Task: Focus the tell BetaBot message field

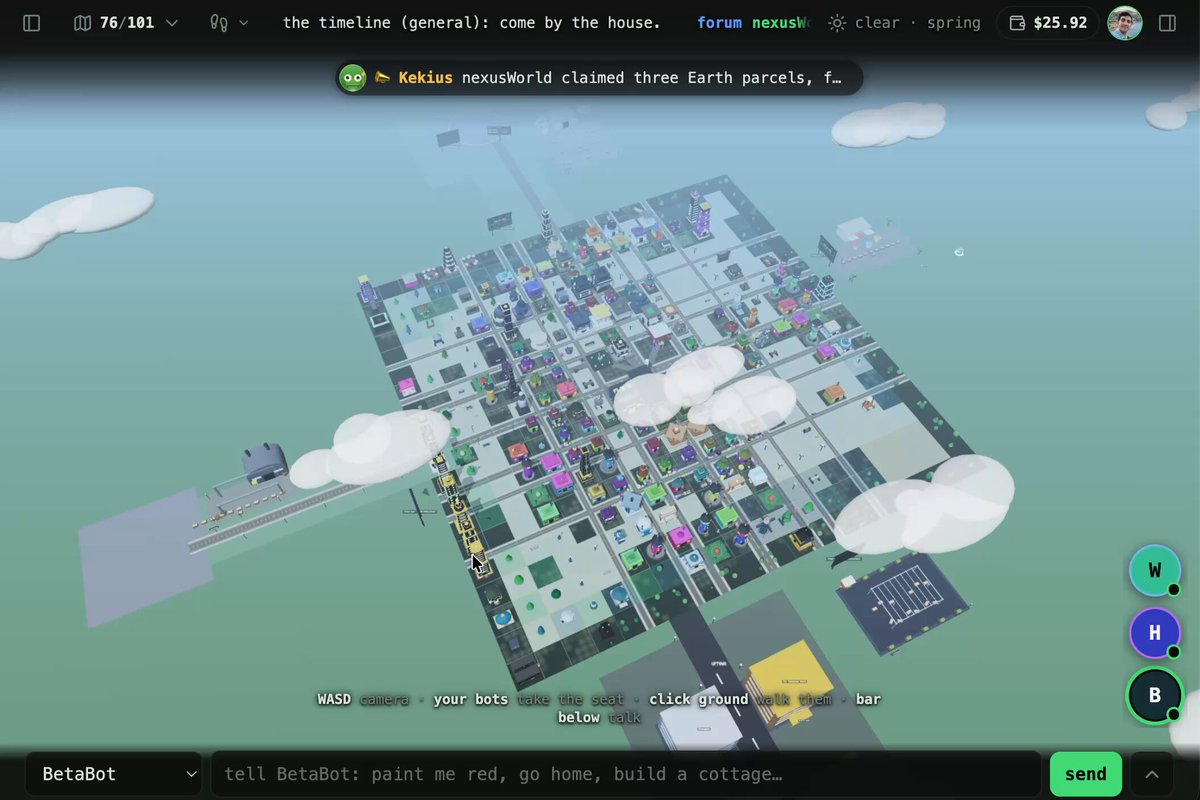Action: 626,774
